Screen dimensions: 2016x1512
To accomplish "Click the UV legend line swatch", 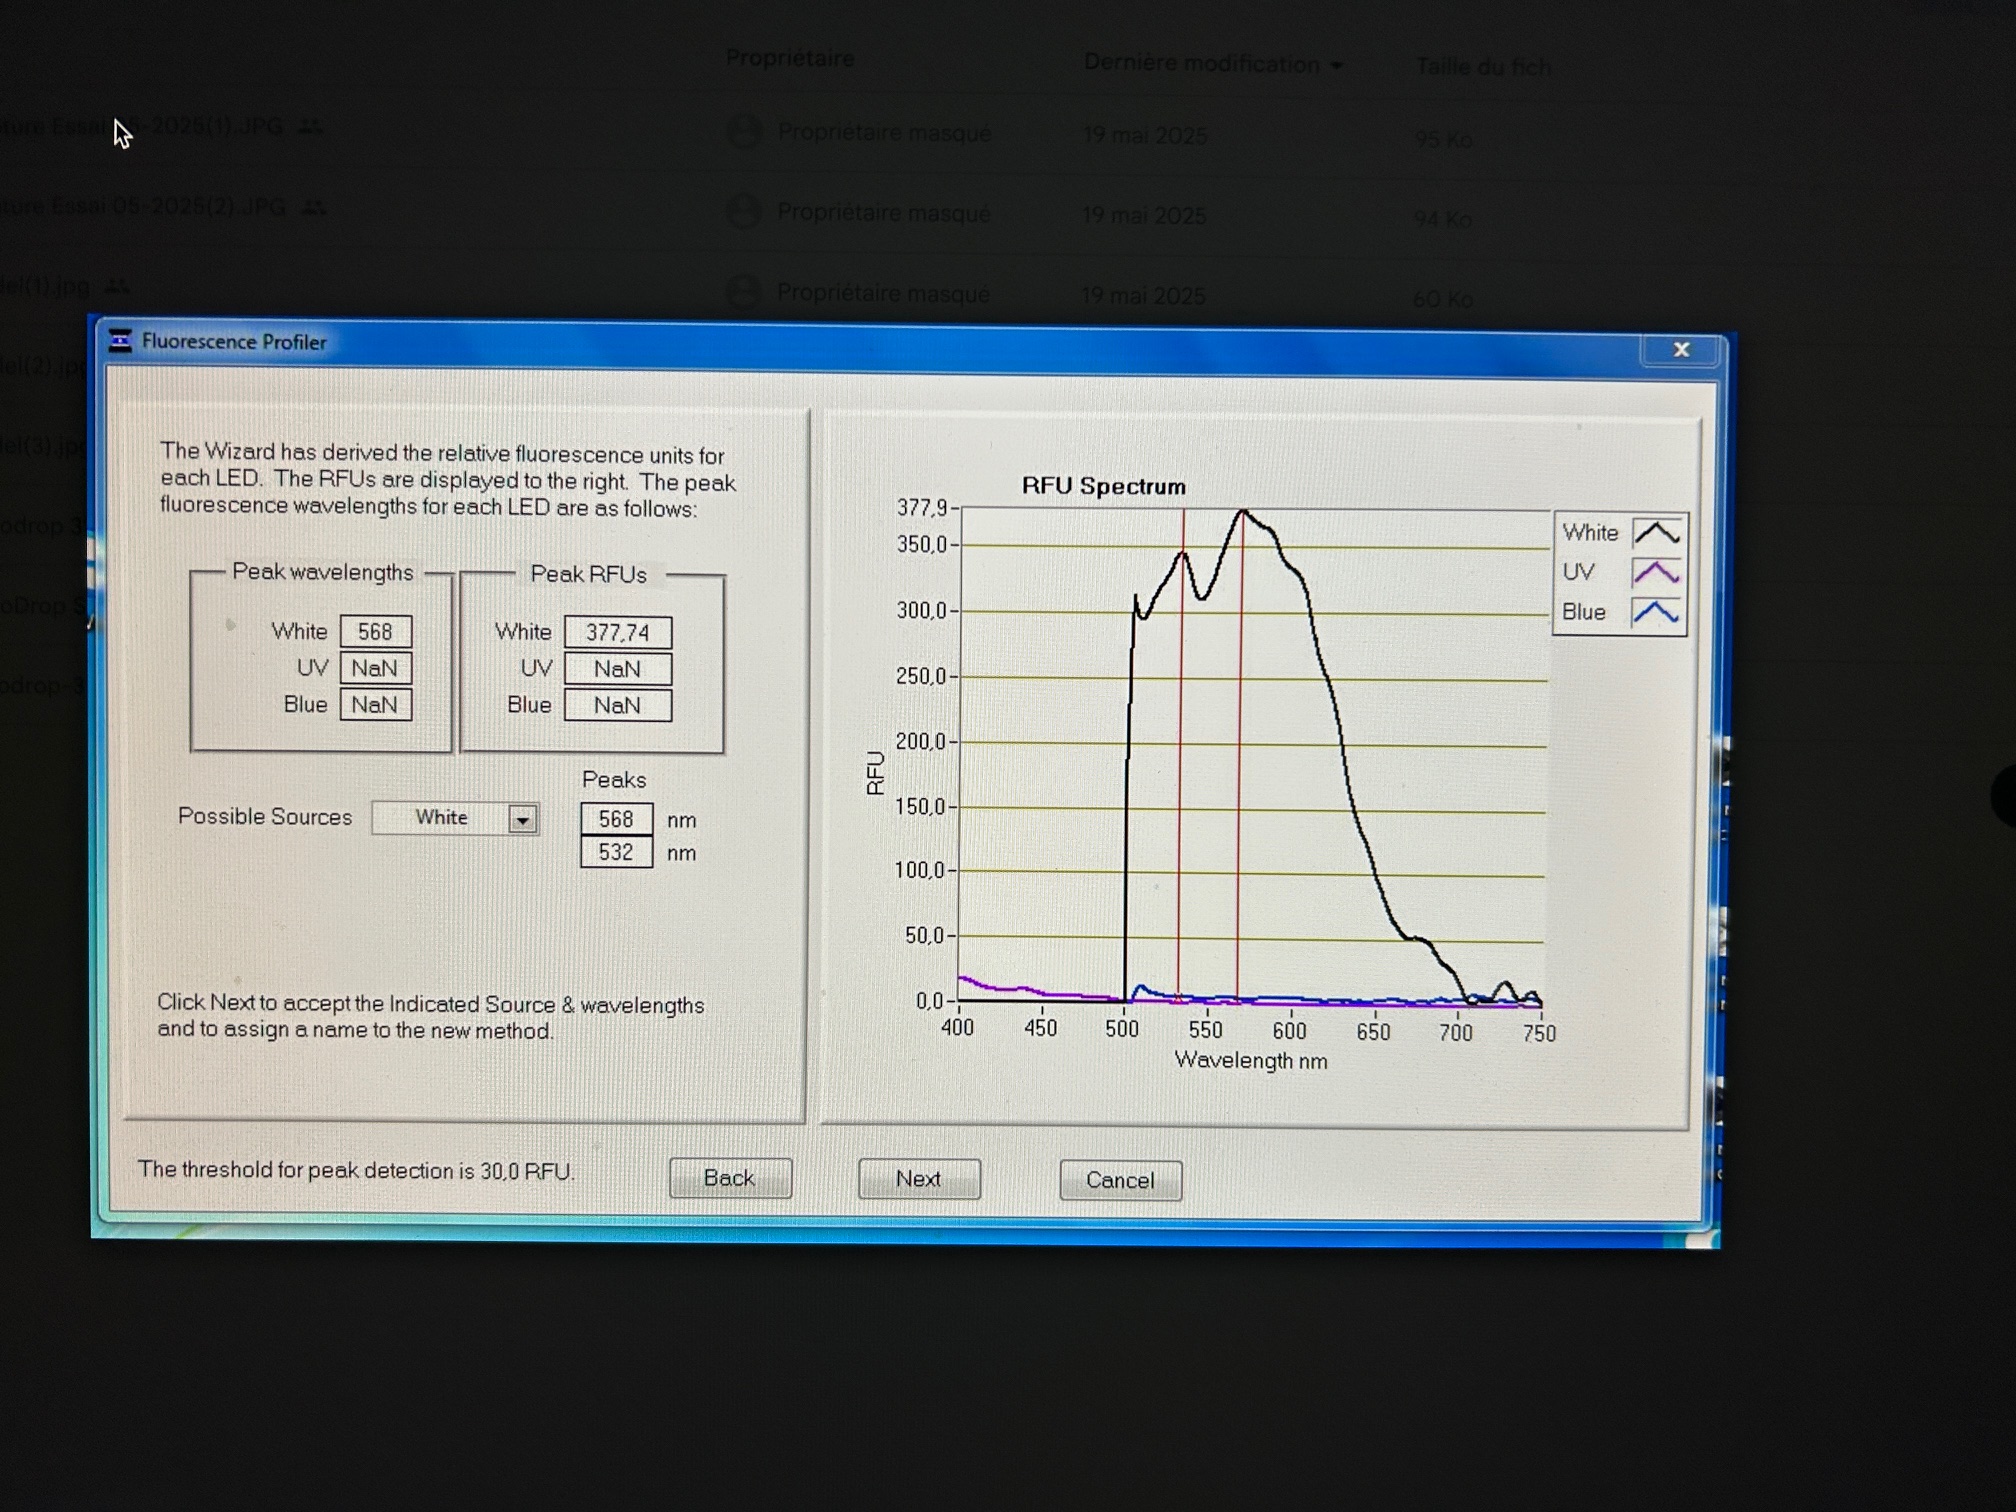I will click(x=1656, y=573).
